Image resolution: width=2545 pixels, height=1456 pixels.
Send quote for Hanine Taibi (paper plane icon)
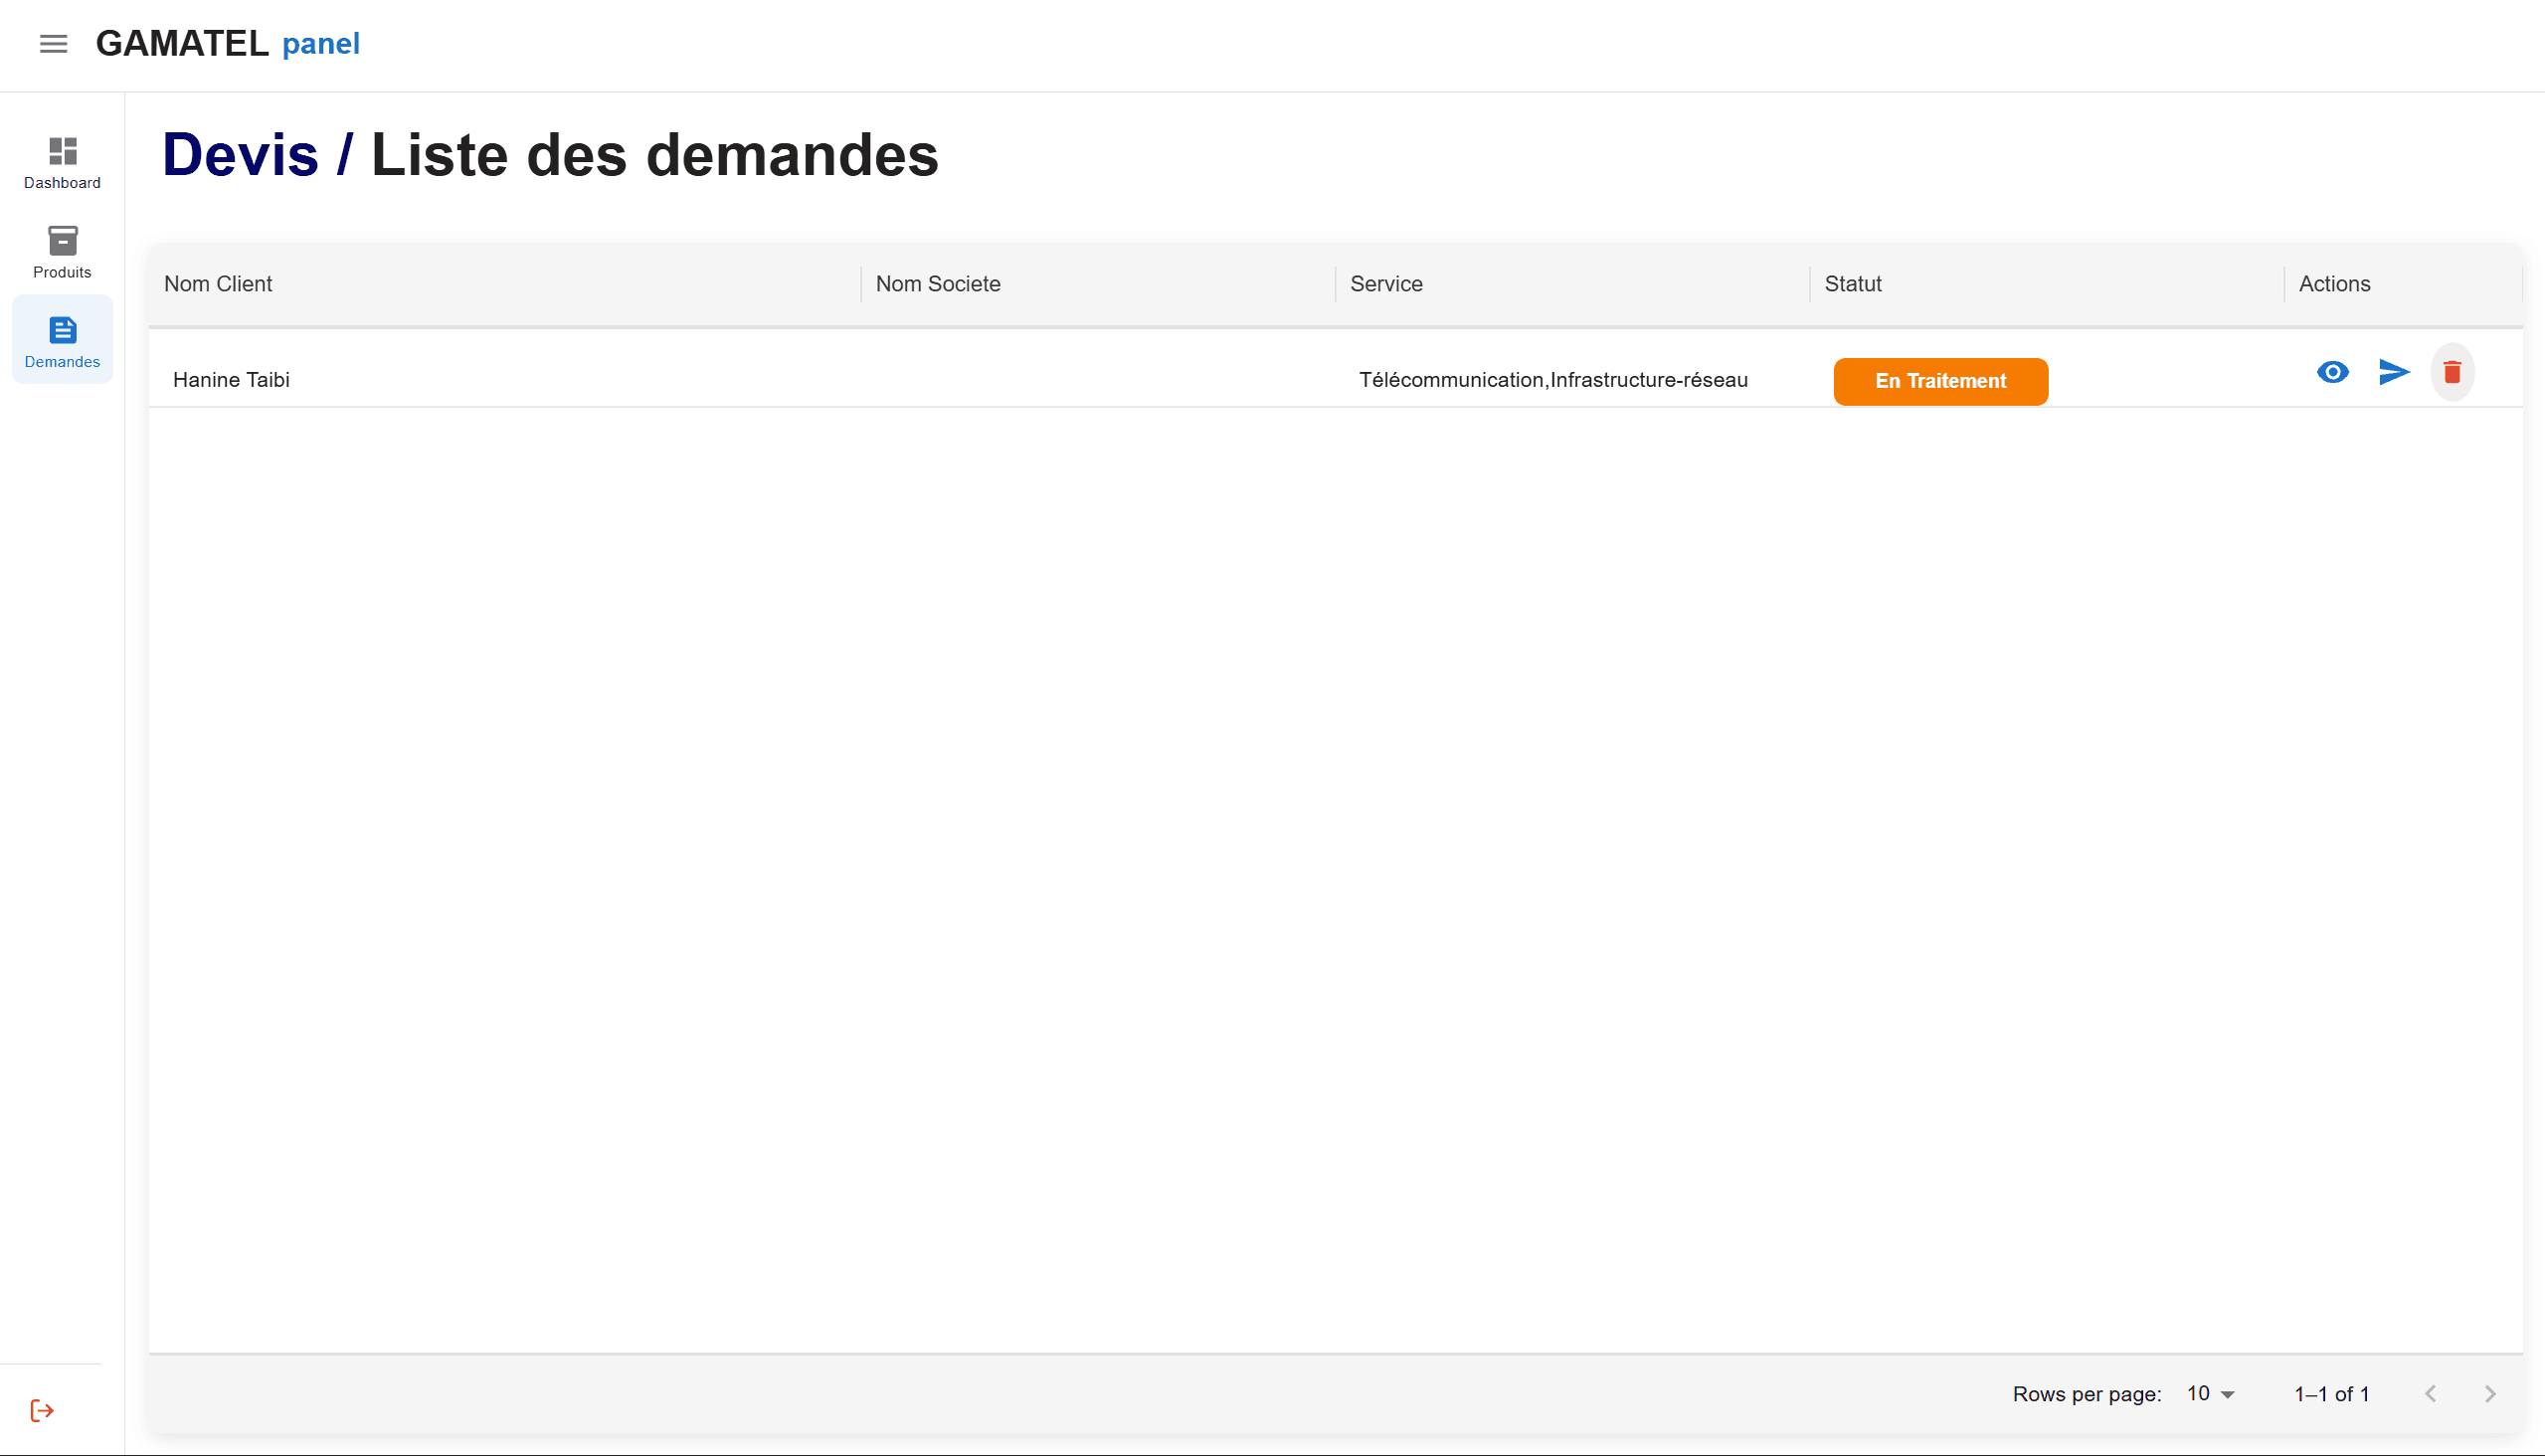coord(2394,372)
